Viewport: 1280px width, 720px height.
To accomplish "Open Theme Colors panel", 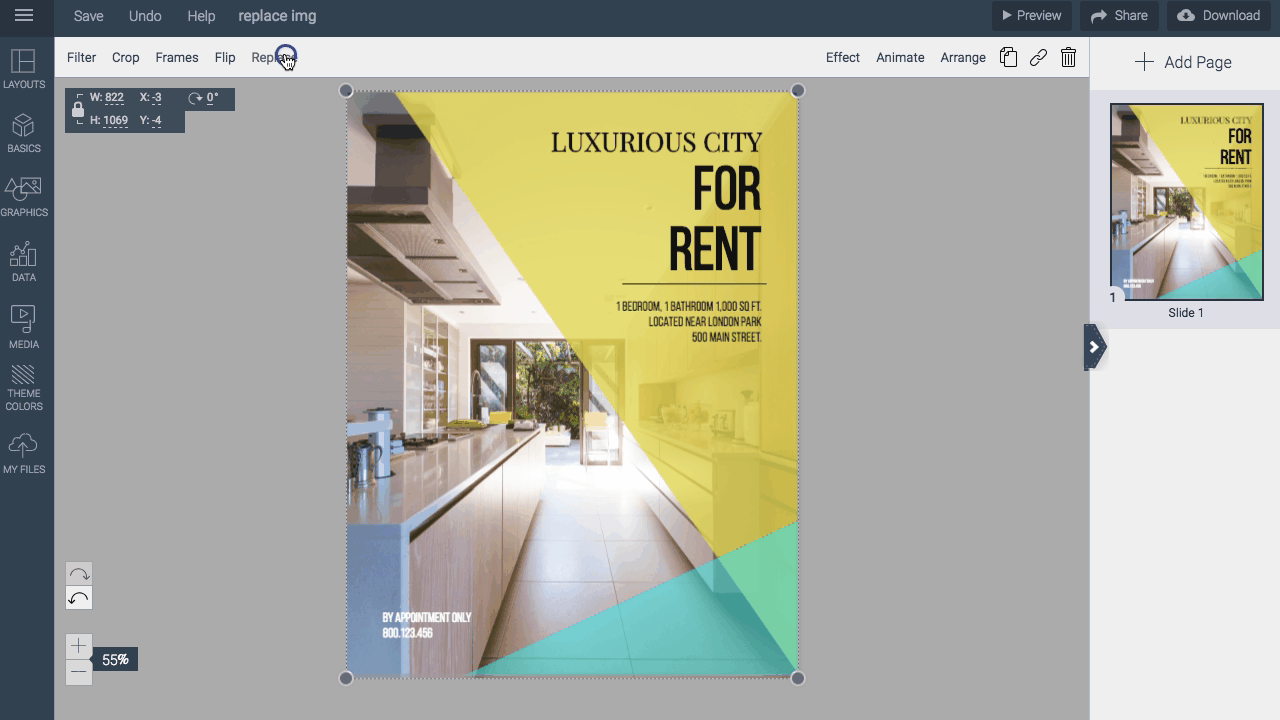I will coord(24,388).
